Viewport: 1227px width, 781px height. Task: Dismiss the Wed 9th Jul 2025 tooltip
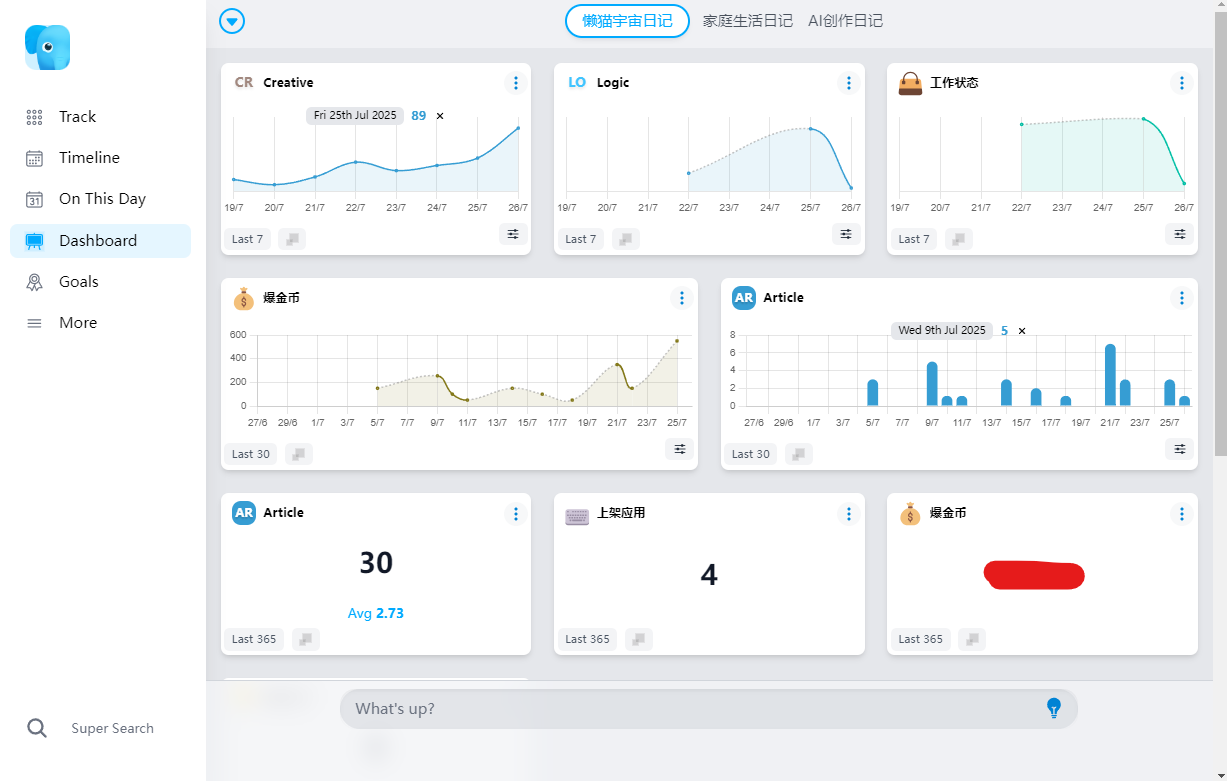[1022, 331]
